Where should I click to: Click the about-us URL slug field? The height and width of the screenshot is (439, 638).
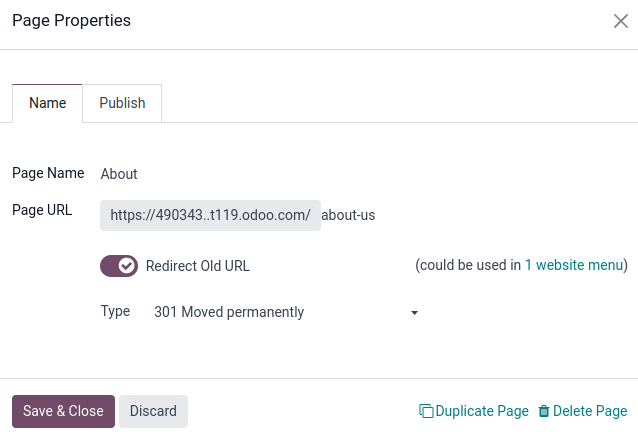tap(450, 215)
